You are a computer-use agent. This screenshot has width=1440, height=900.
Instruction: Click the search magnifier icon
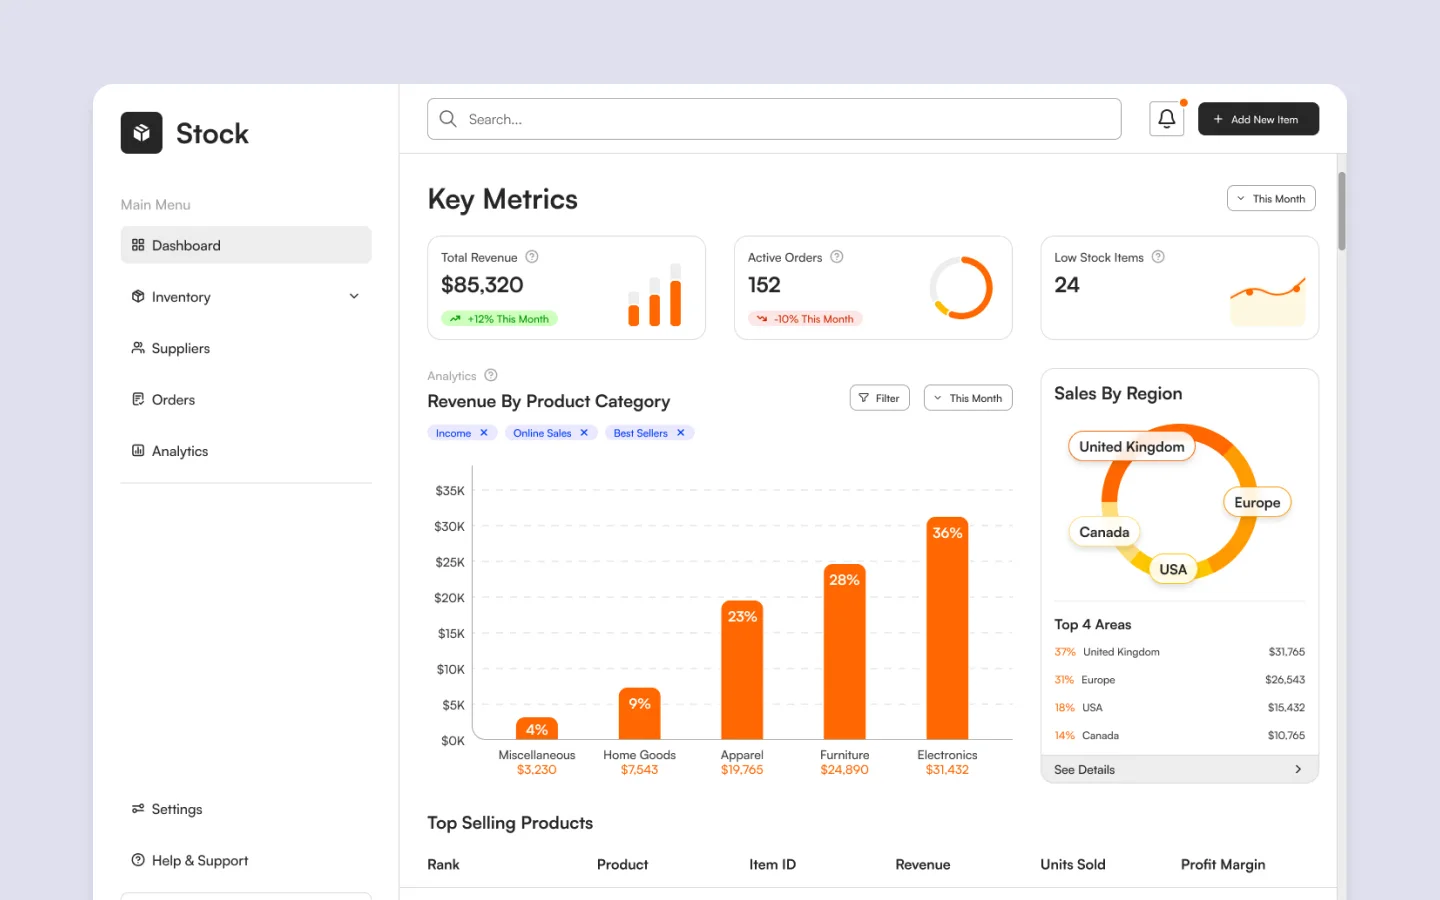(448, 119)
